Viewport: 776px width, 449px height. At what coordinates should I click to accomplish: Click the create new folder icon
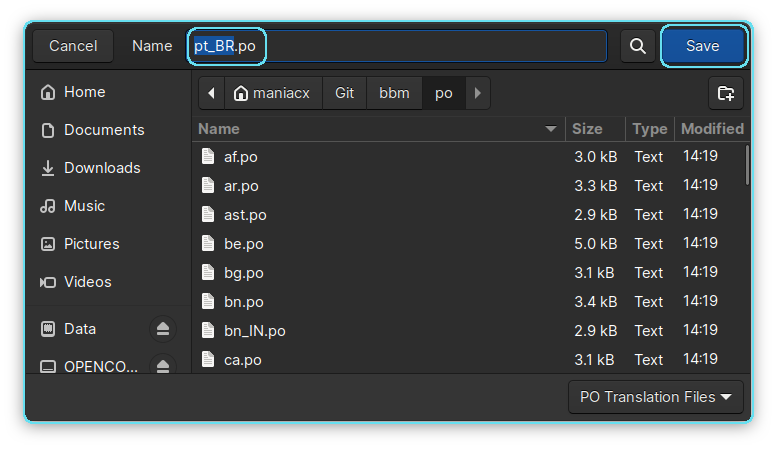[x=725, y=93]
